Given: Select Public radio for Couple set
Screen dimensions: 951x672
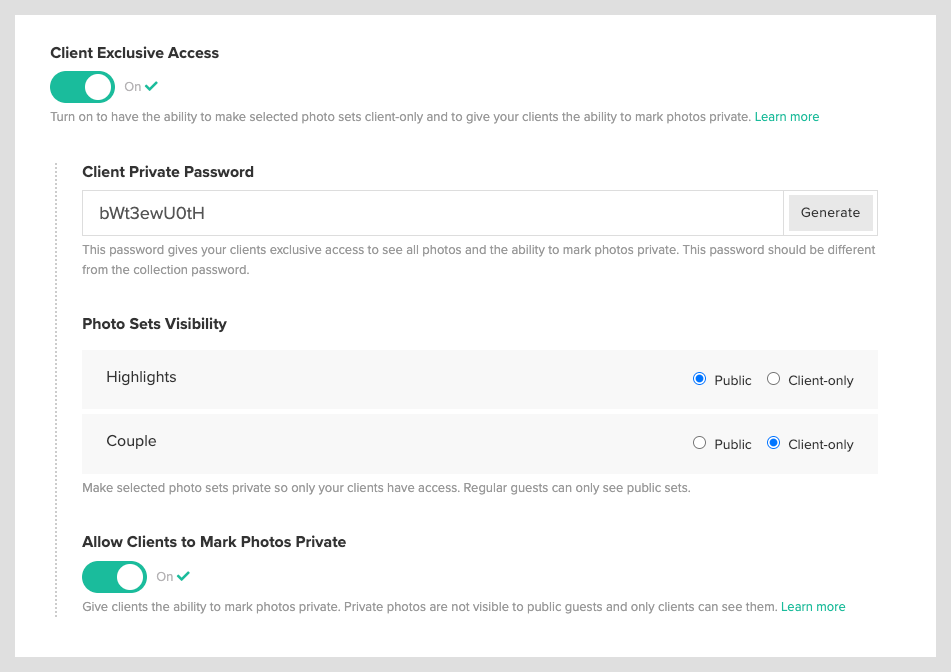Looking at the screenshot, I should [699, 443].
